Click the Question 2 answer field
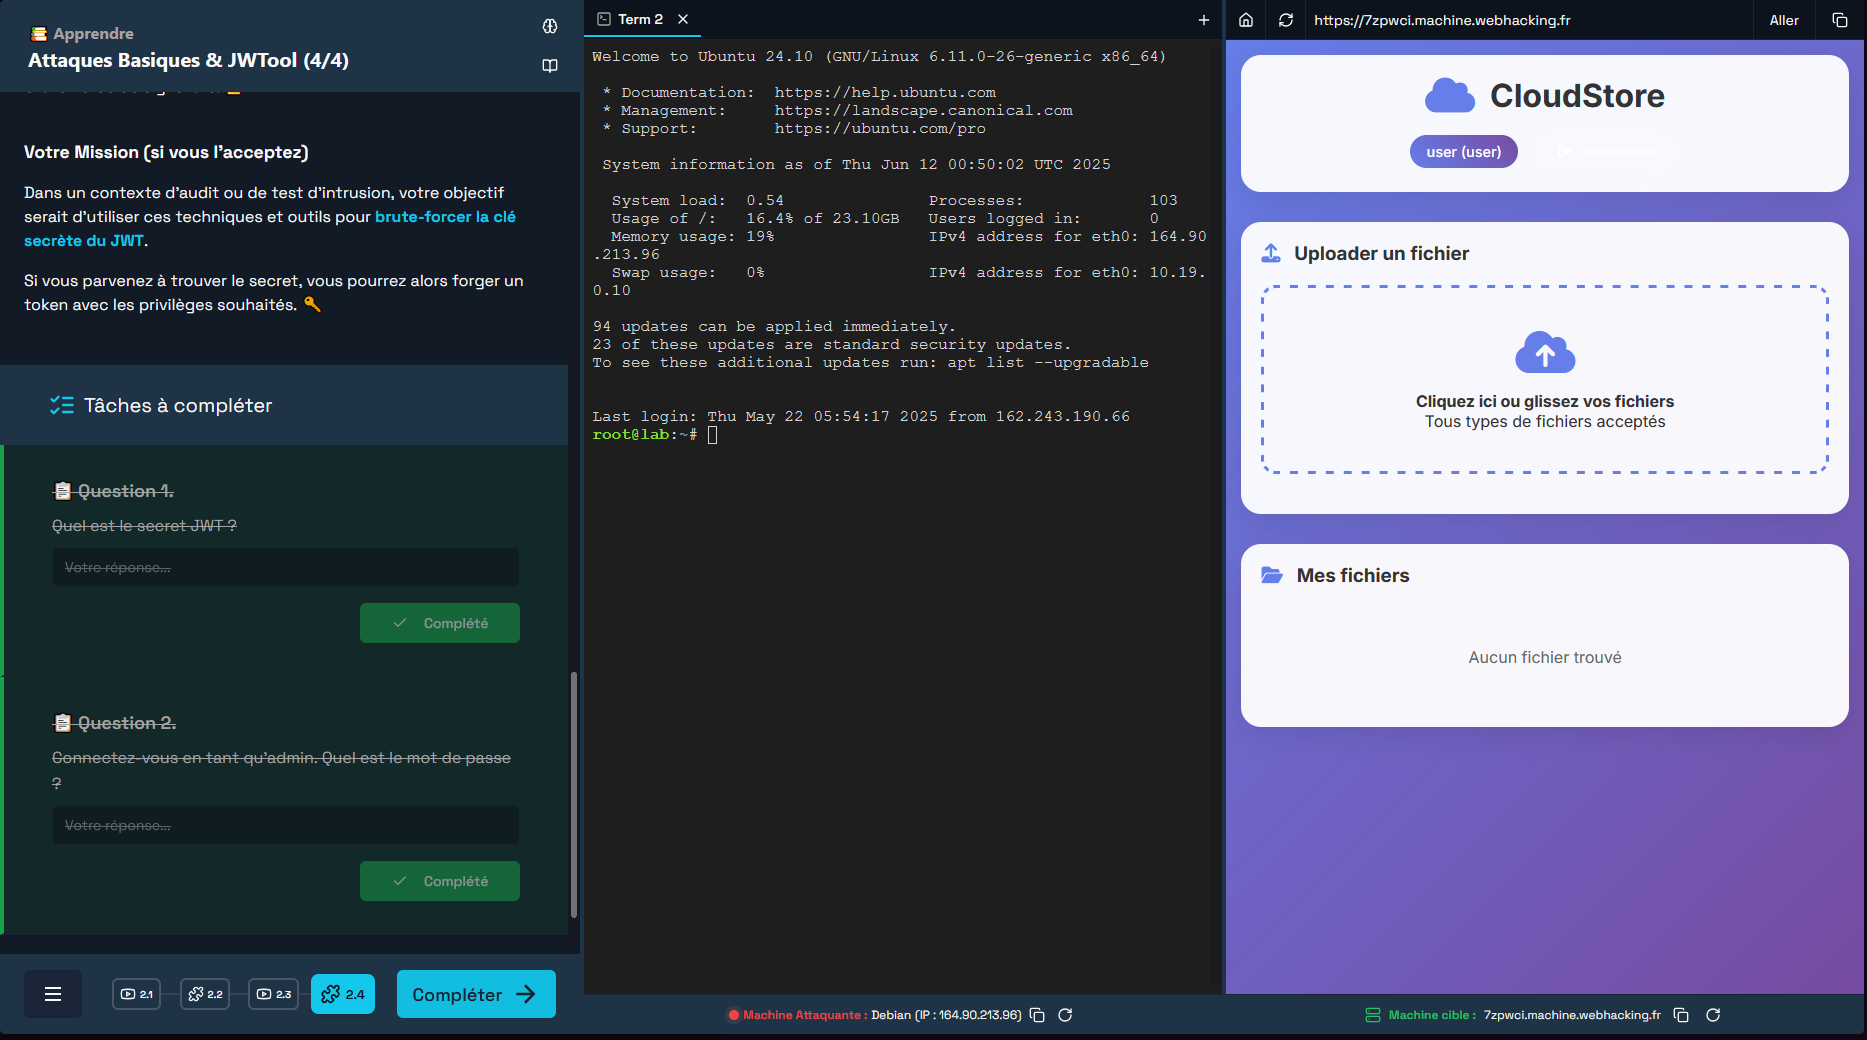 286,825
